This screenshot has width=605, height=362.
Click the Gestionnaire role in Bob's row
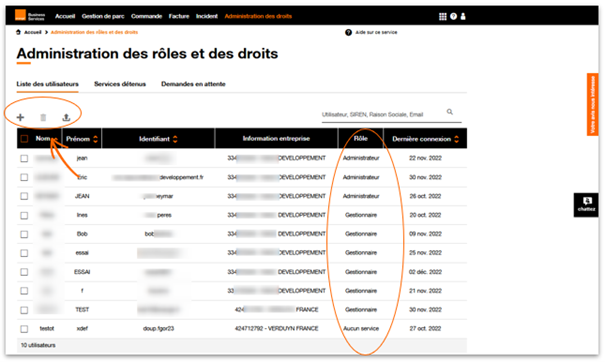(x=361, y=234)
